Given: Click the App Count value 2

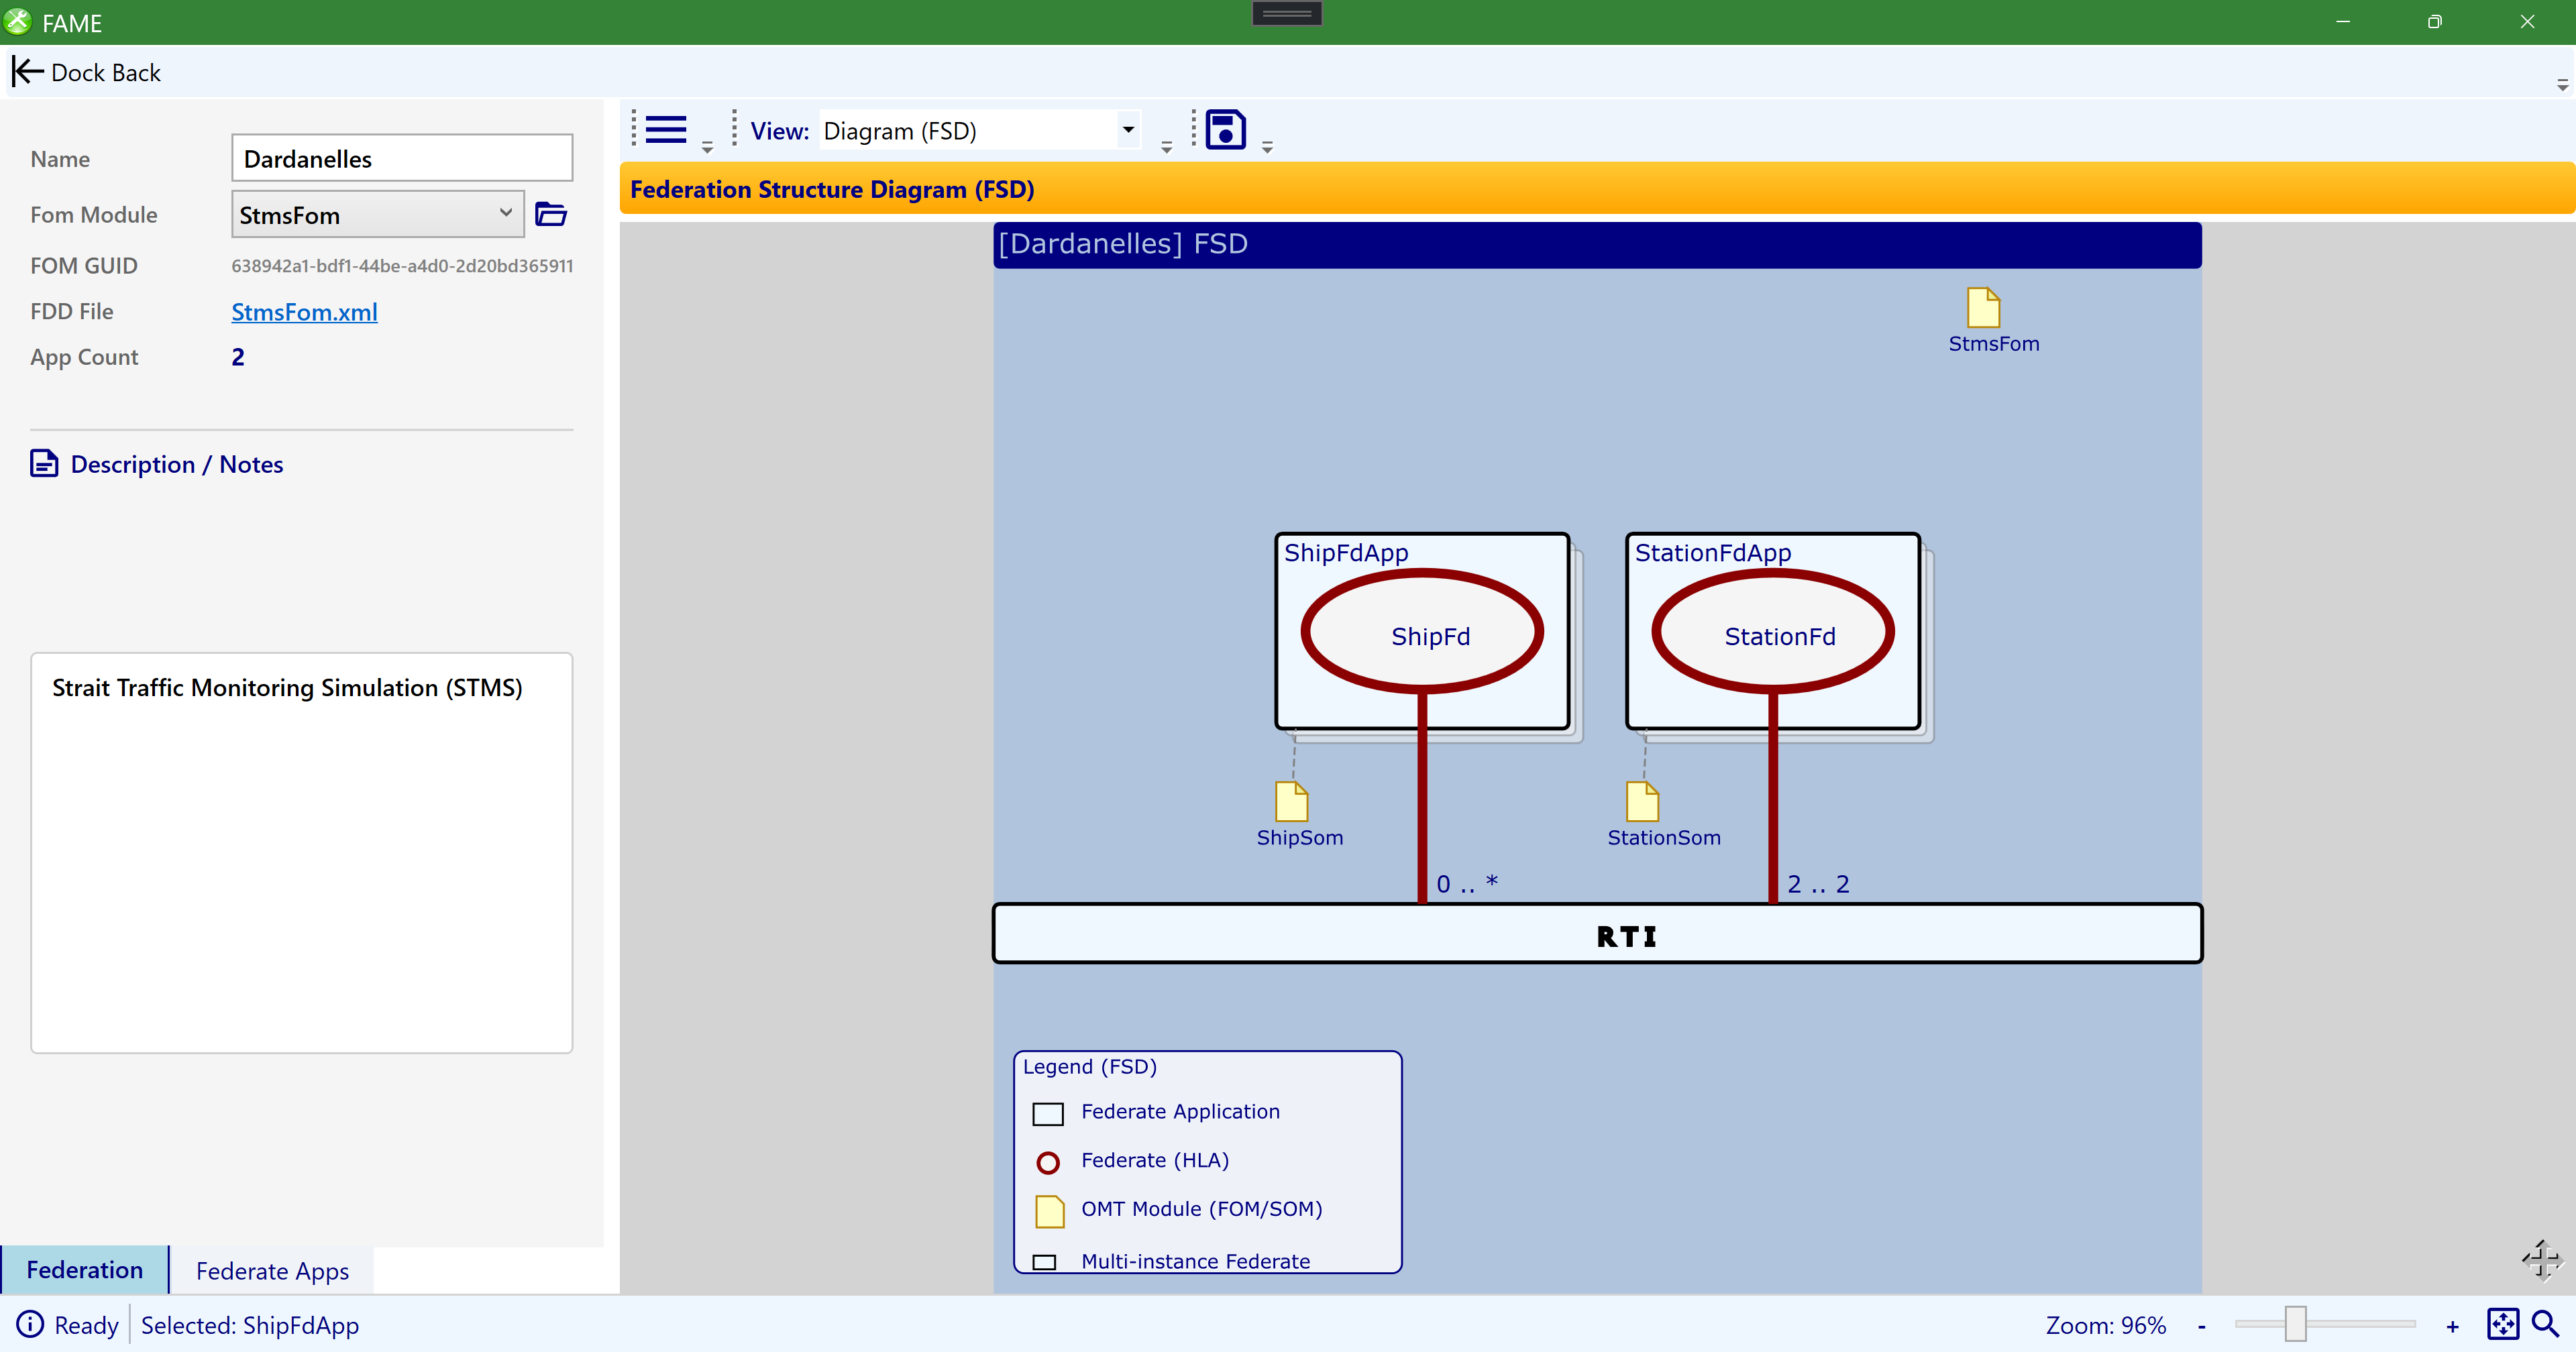Looking at the screenshot, I should [x=238, y=356].
